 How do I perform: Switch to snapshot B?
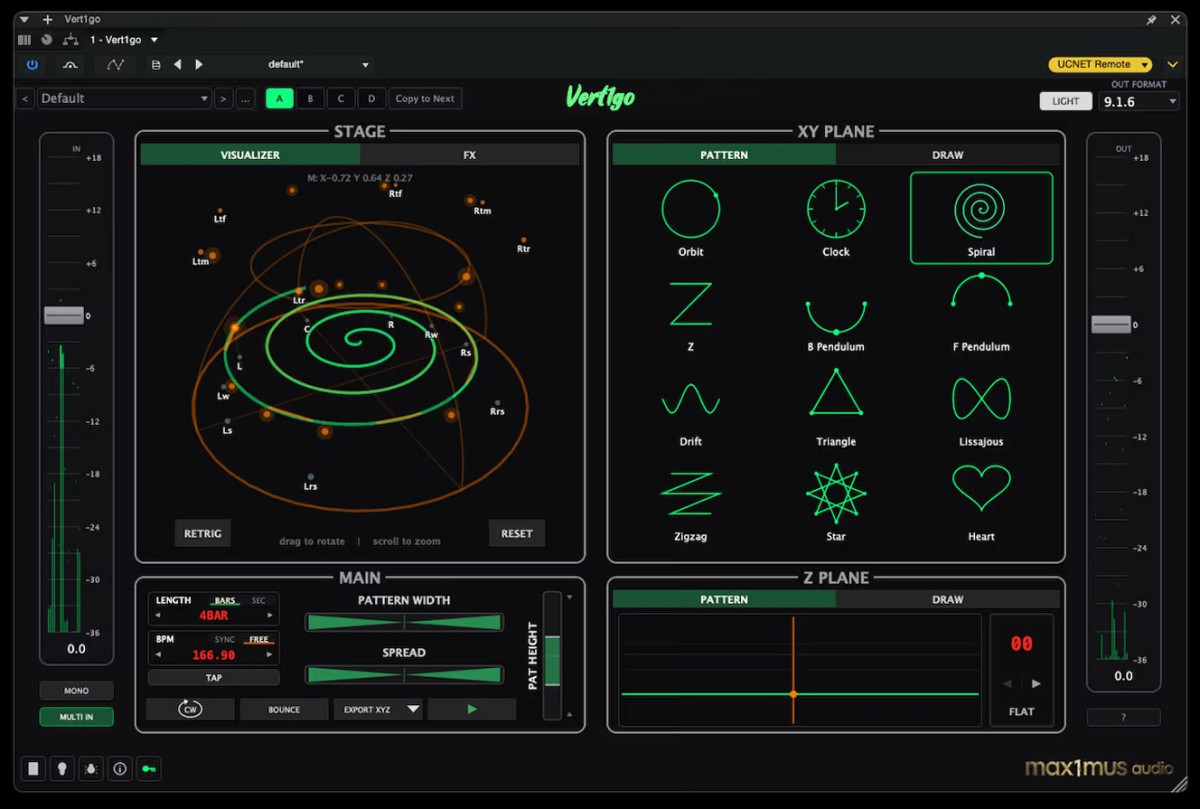coord(310,98)
